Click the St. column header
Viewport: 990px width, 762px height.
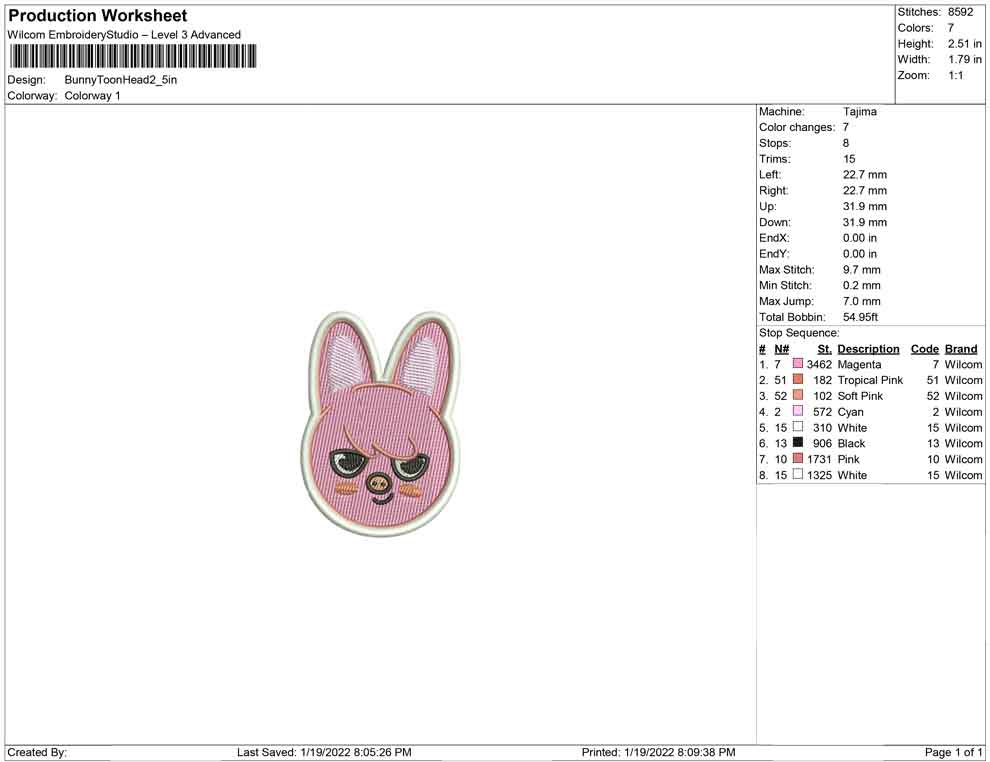point(825,349)
